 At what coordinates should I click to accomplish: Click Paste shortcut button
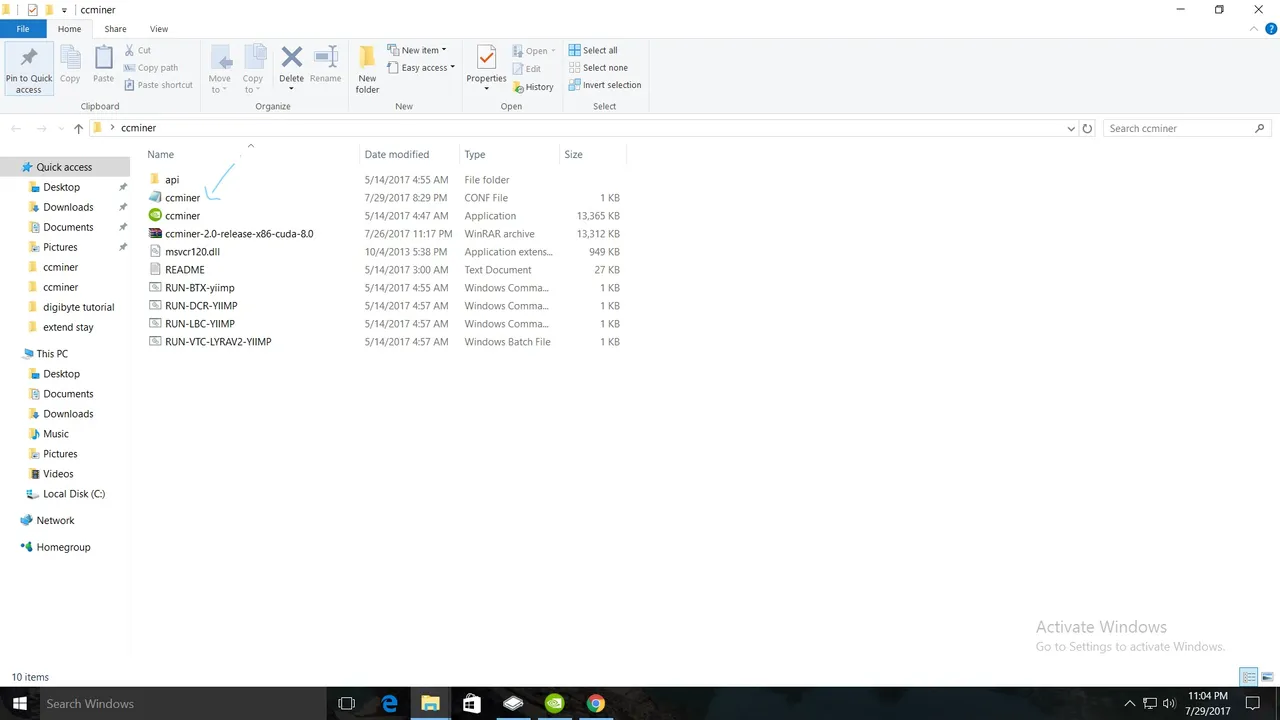pyautogui.click(x=158, y=85)
